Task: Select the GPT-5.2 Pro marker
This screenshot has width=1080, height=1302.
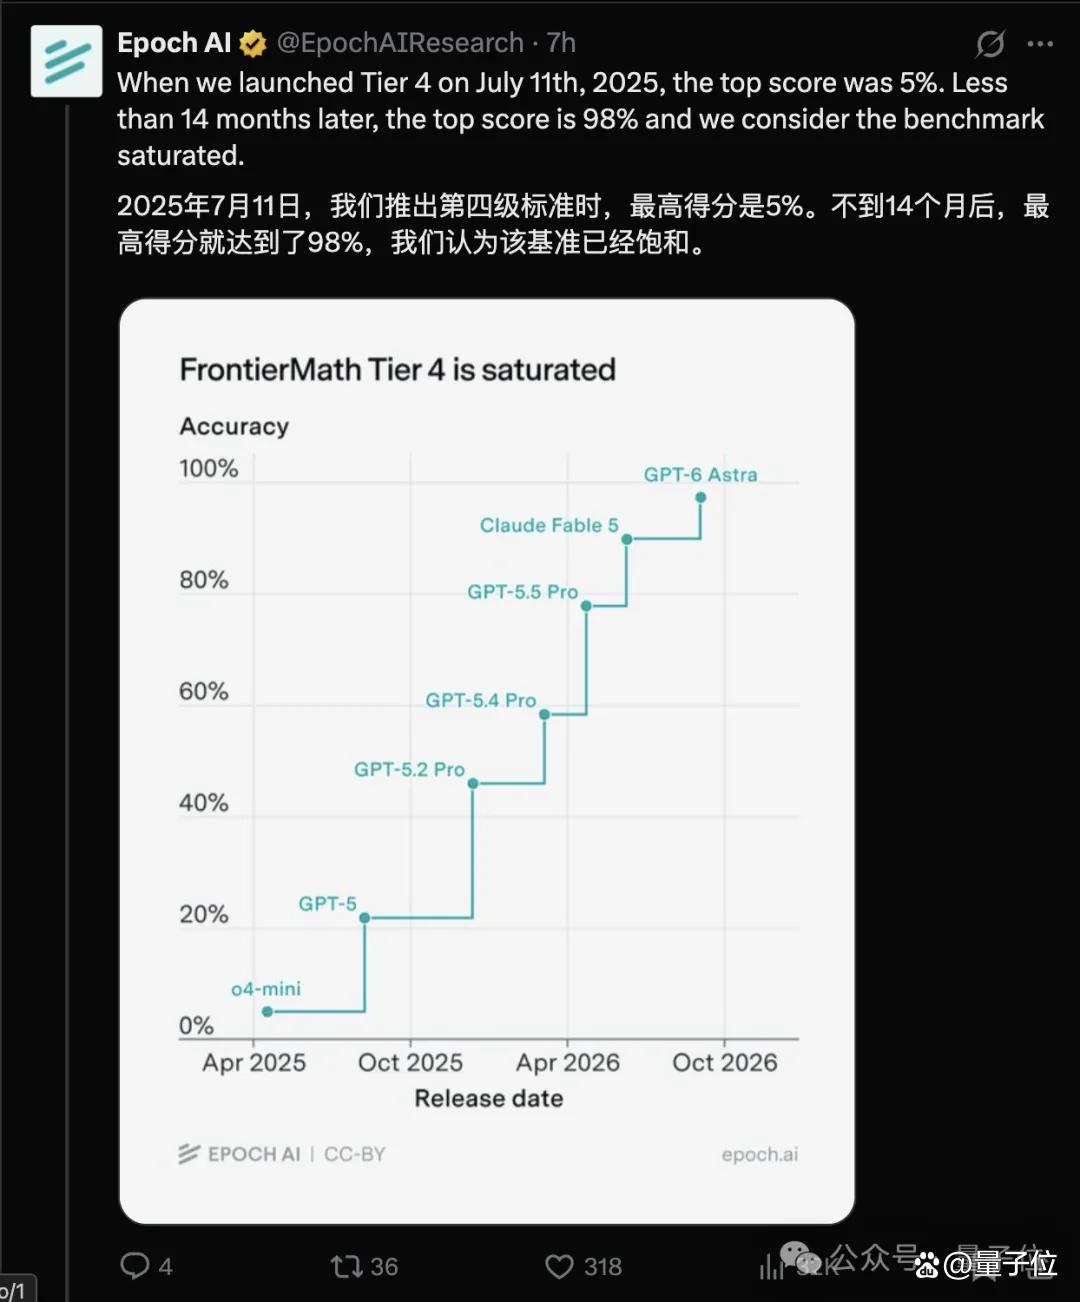Action: [473, 784]
